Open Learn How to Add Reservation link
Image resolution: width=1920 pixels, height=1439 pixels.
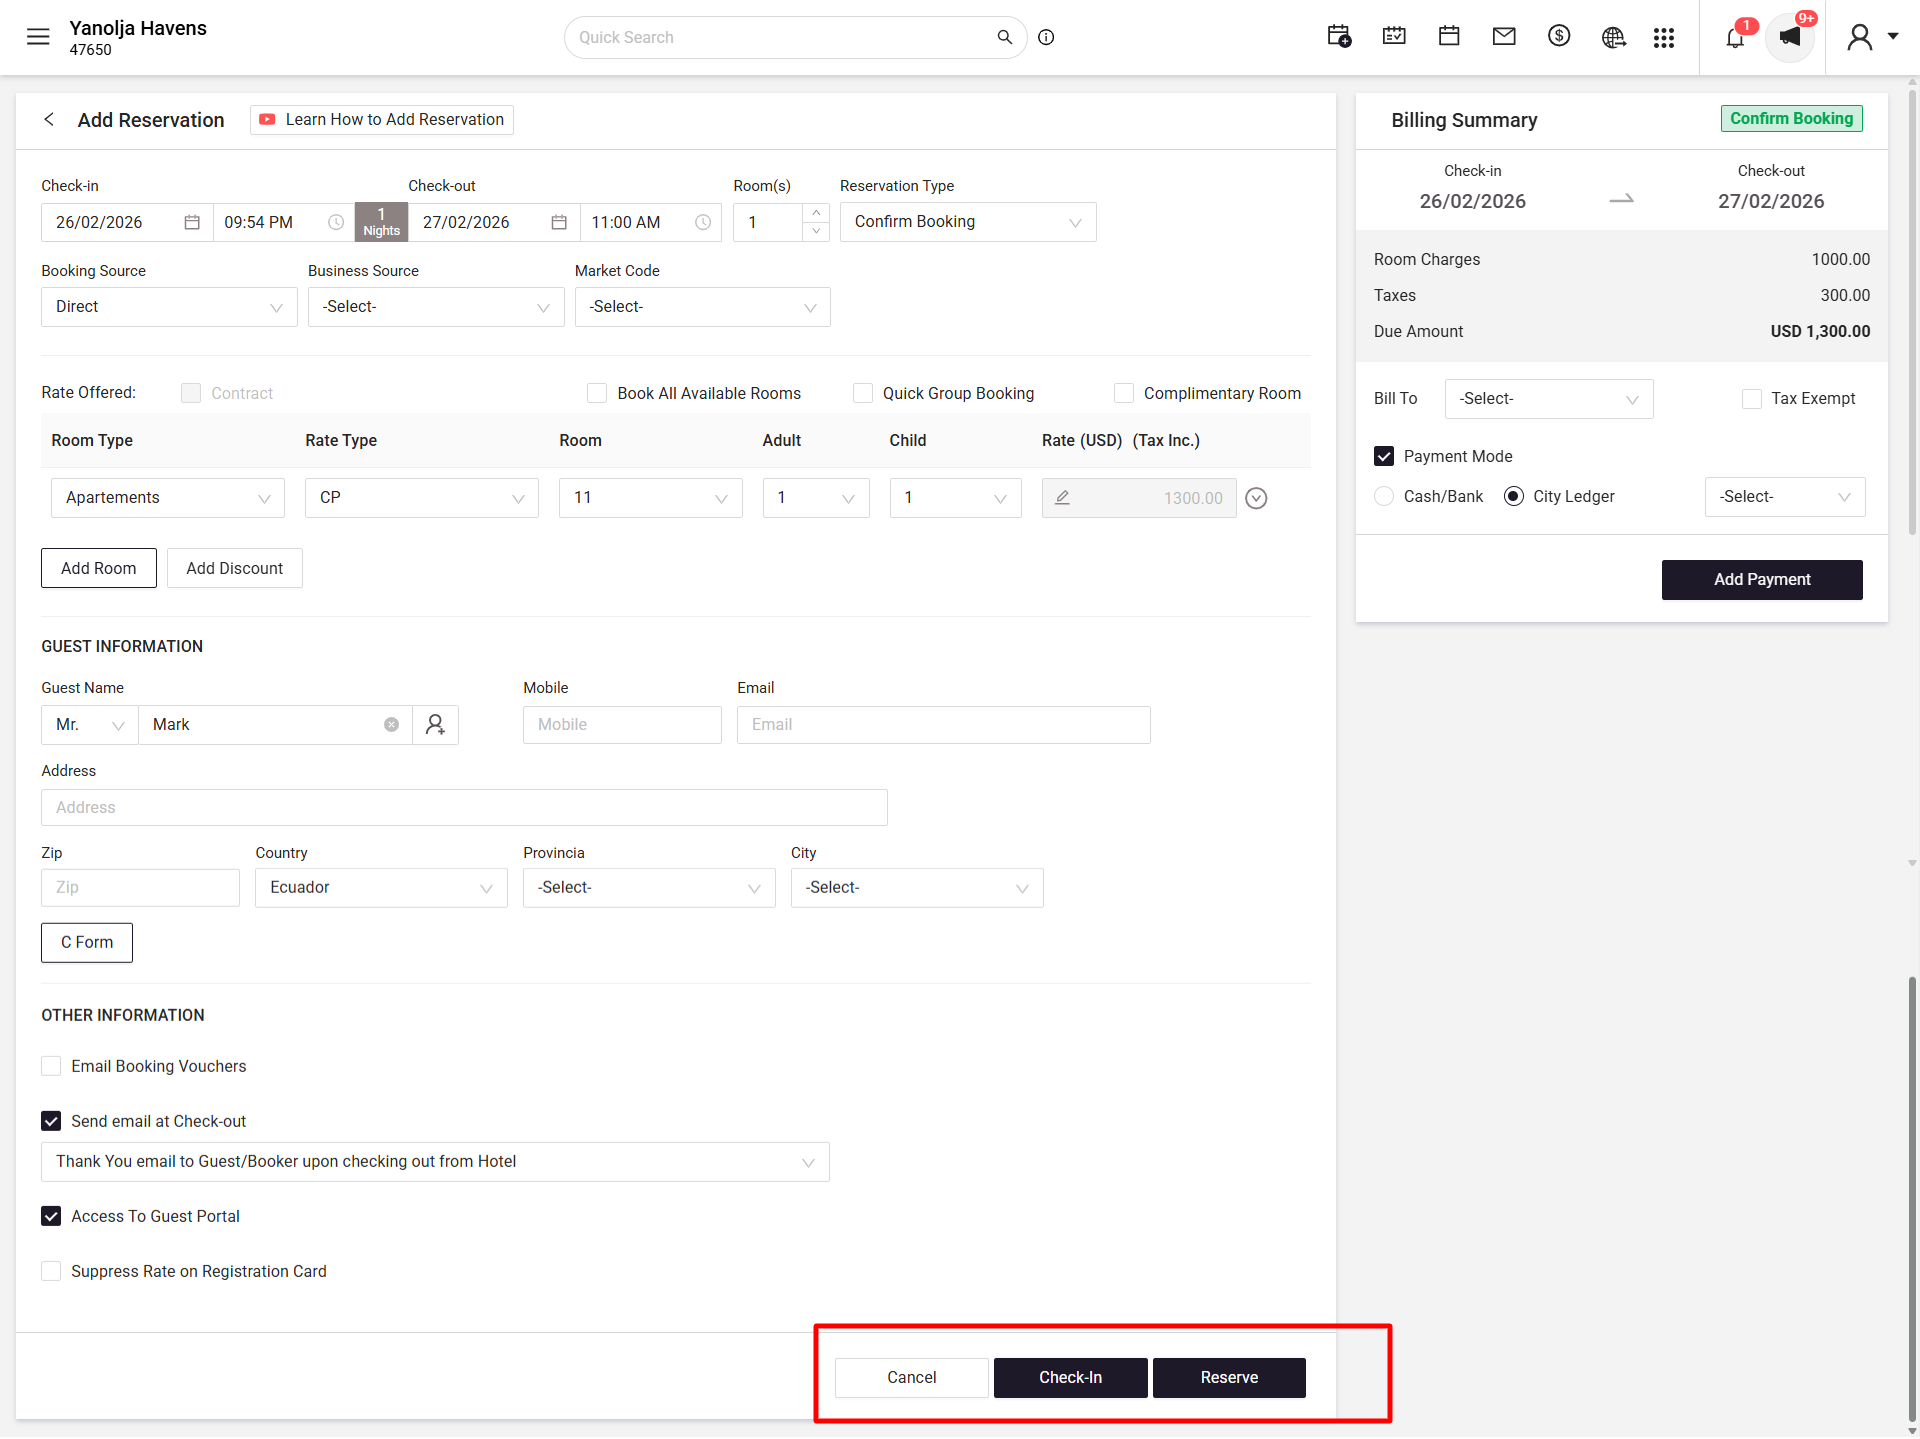[382, 120]
